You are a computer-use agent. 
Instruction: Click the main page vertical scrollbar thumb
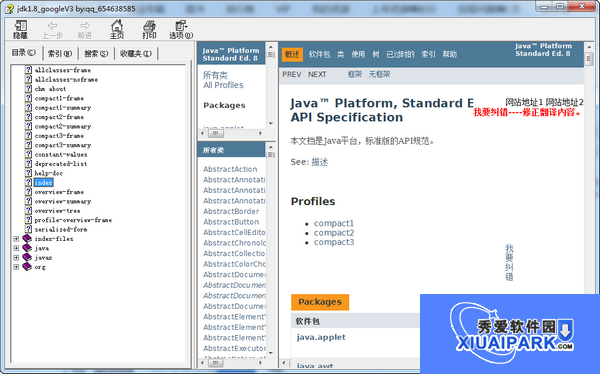click(589, 59)
